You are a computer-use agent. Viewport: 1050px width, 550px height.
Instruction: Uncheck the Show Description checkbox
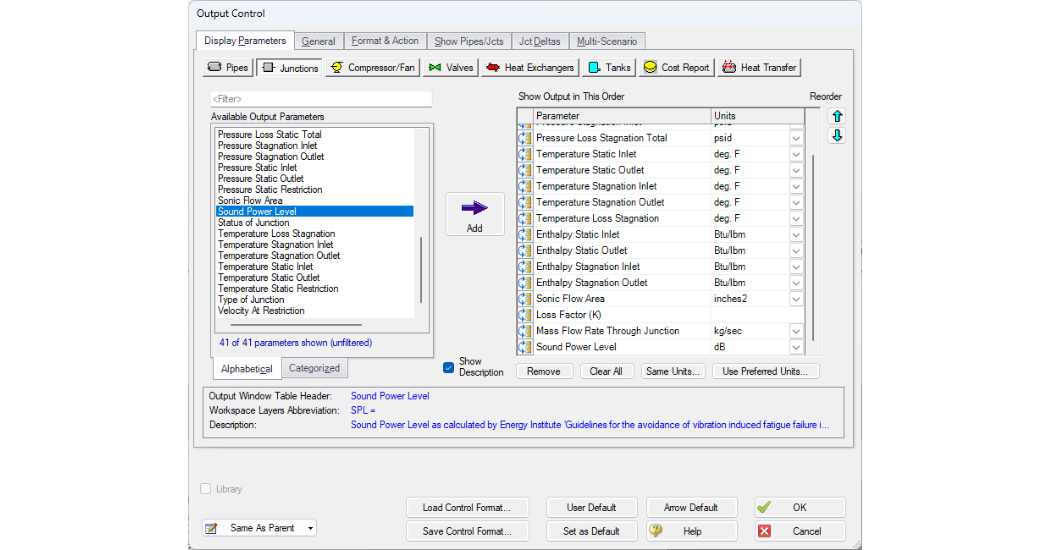point(448,367)
